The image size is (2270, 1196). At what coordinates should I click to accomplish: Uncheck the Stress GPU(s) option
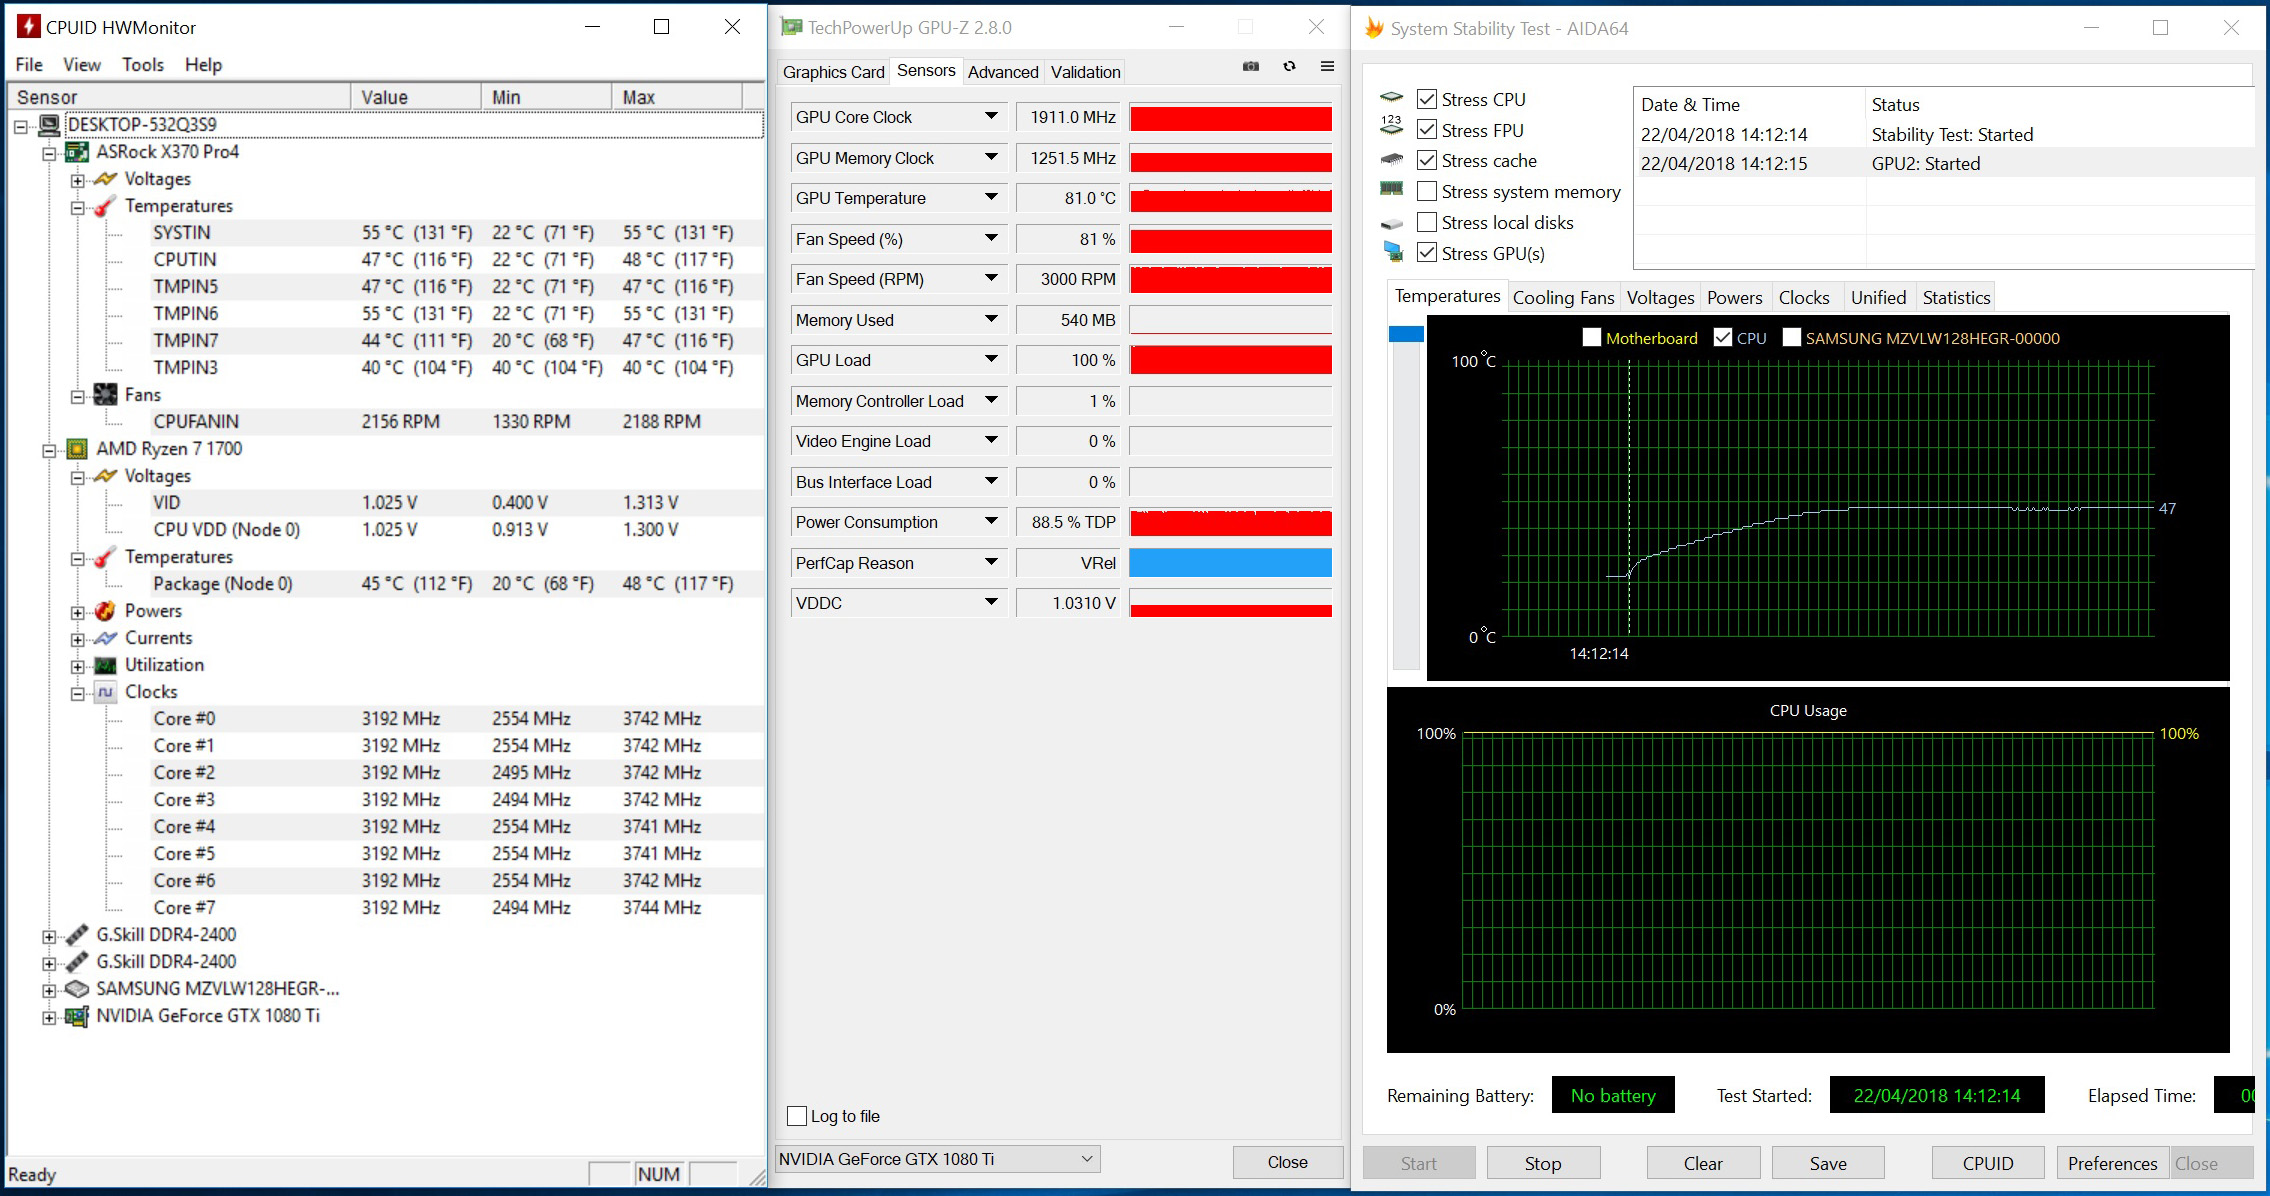click(x=1427, y=253)
